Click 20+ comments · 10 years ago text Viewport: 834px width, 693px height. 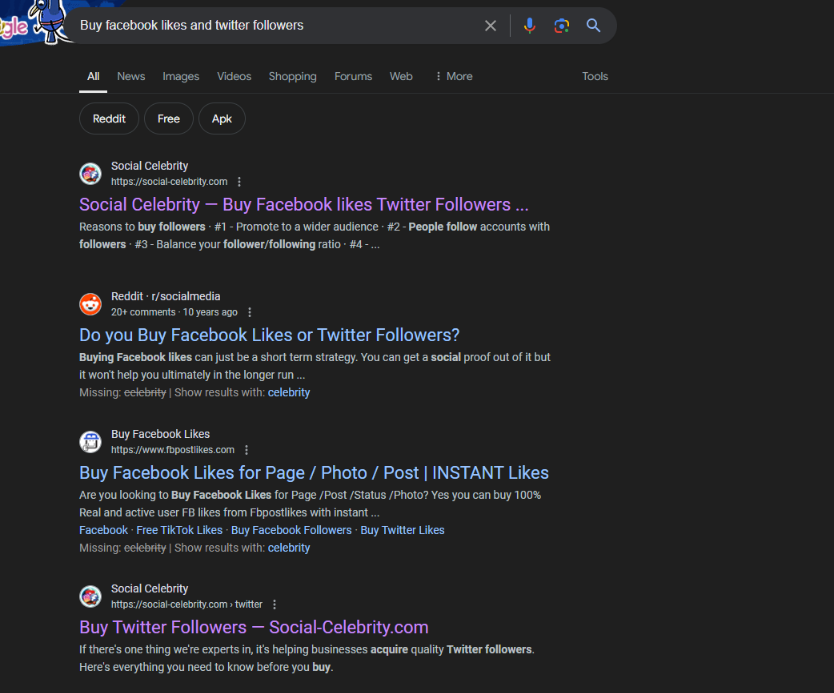point(174,312)
